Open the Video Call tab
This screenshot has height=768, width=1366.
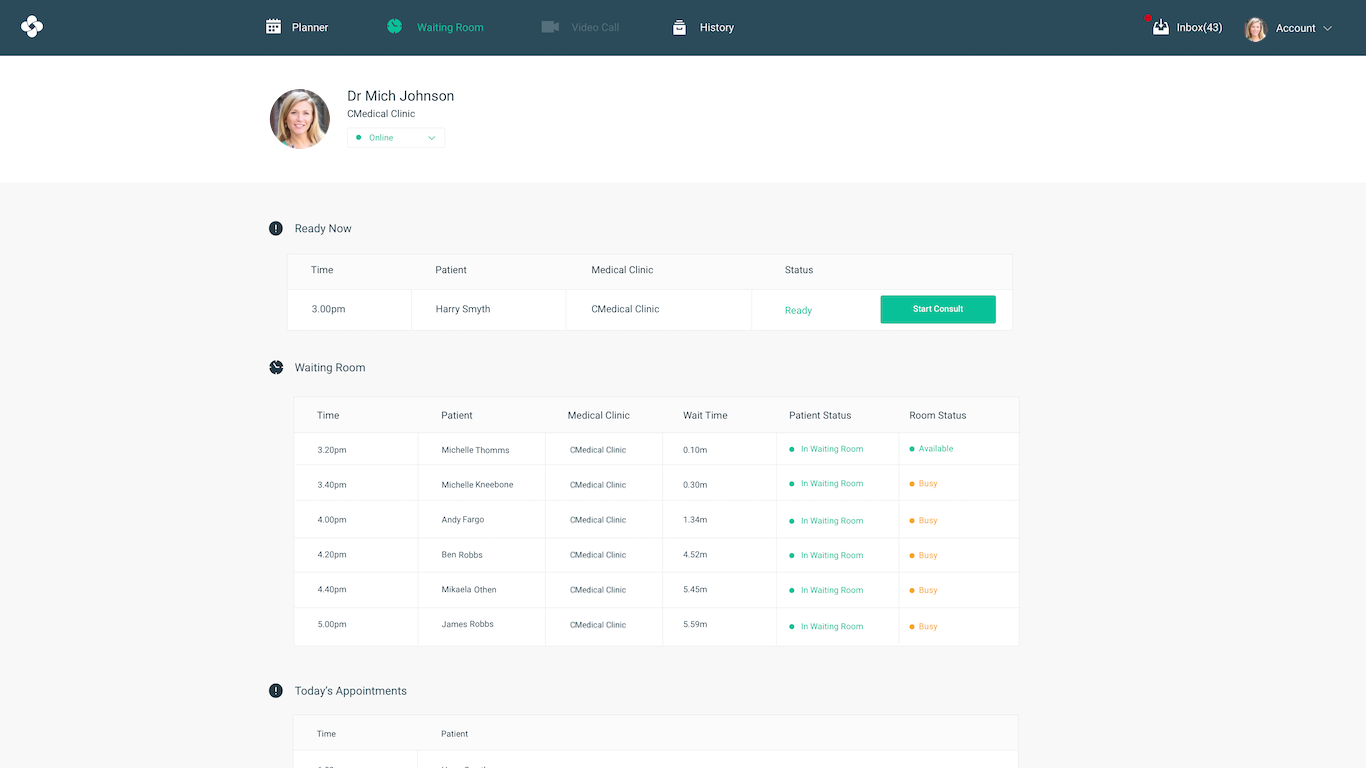click(595, 27)
